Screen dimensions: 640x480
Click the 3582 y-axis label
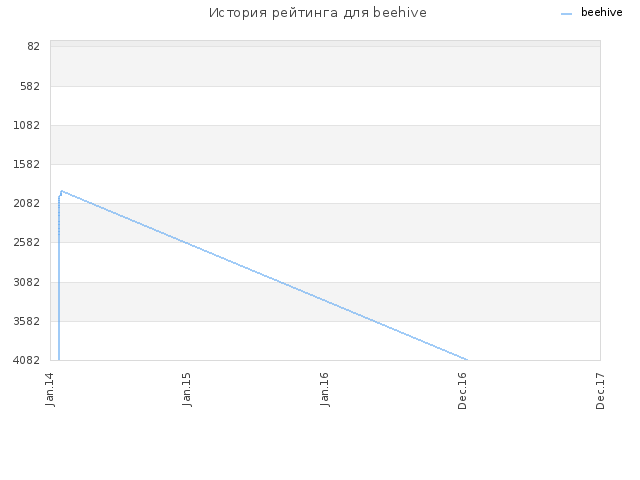click(27, 321)
